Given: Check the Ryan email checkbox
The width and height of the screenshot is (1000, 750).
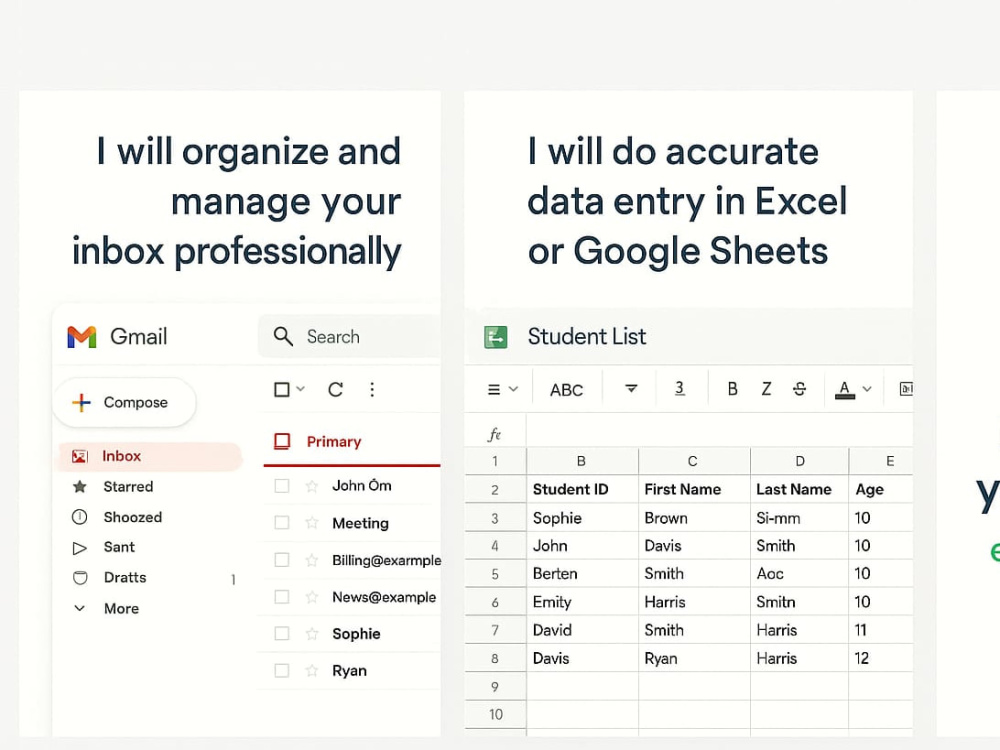Looking at the screenshot, I should [282, 670].
